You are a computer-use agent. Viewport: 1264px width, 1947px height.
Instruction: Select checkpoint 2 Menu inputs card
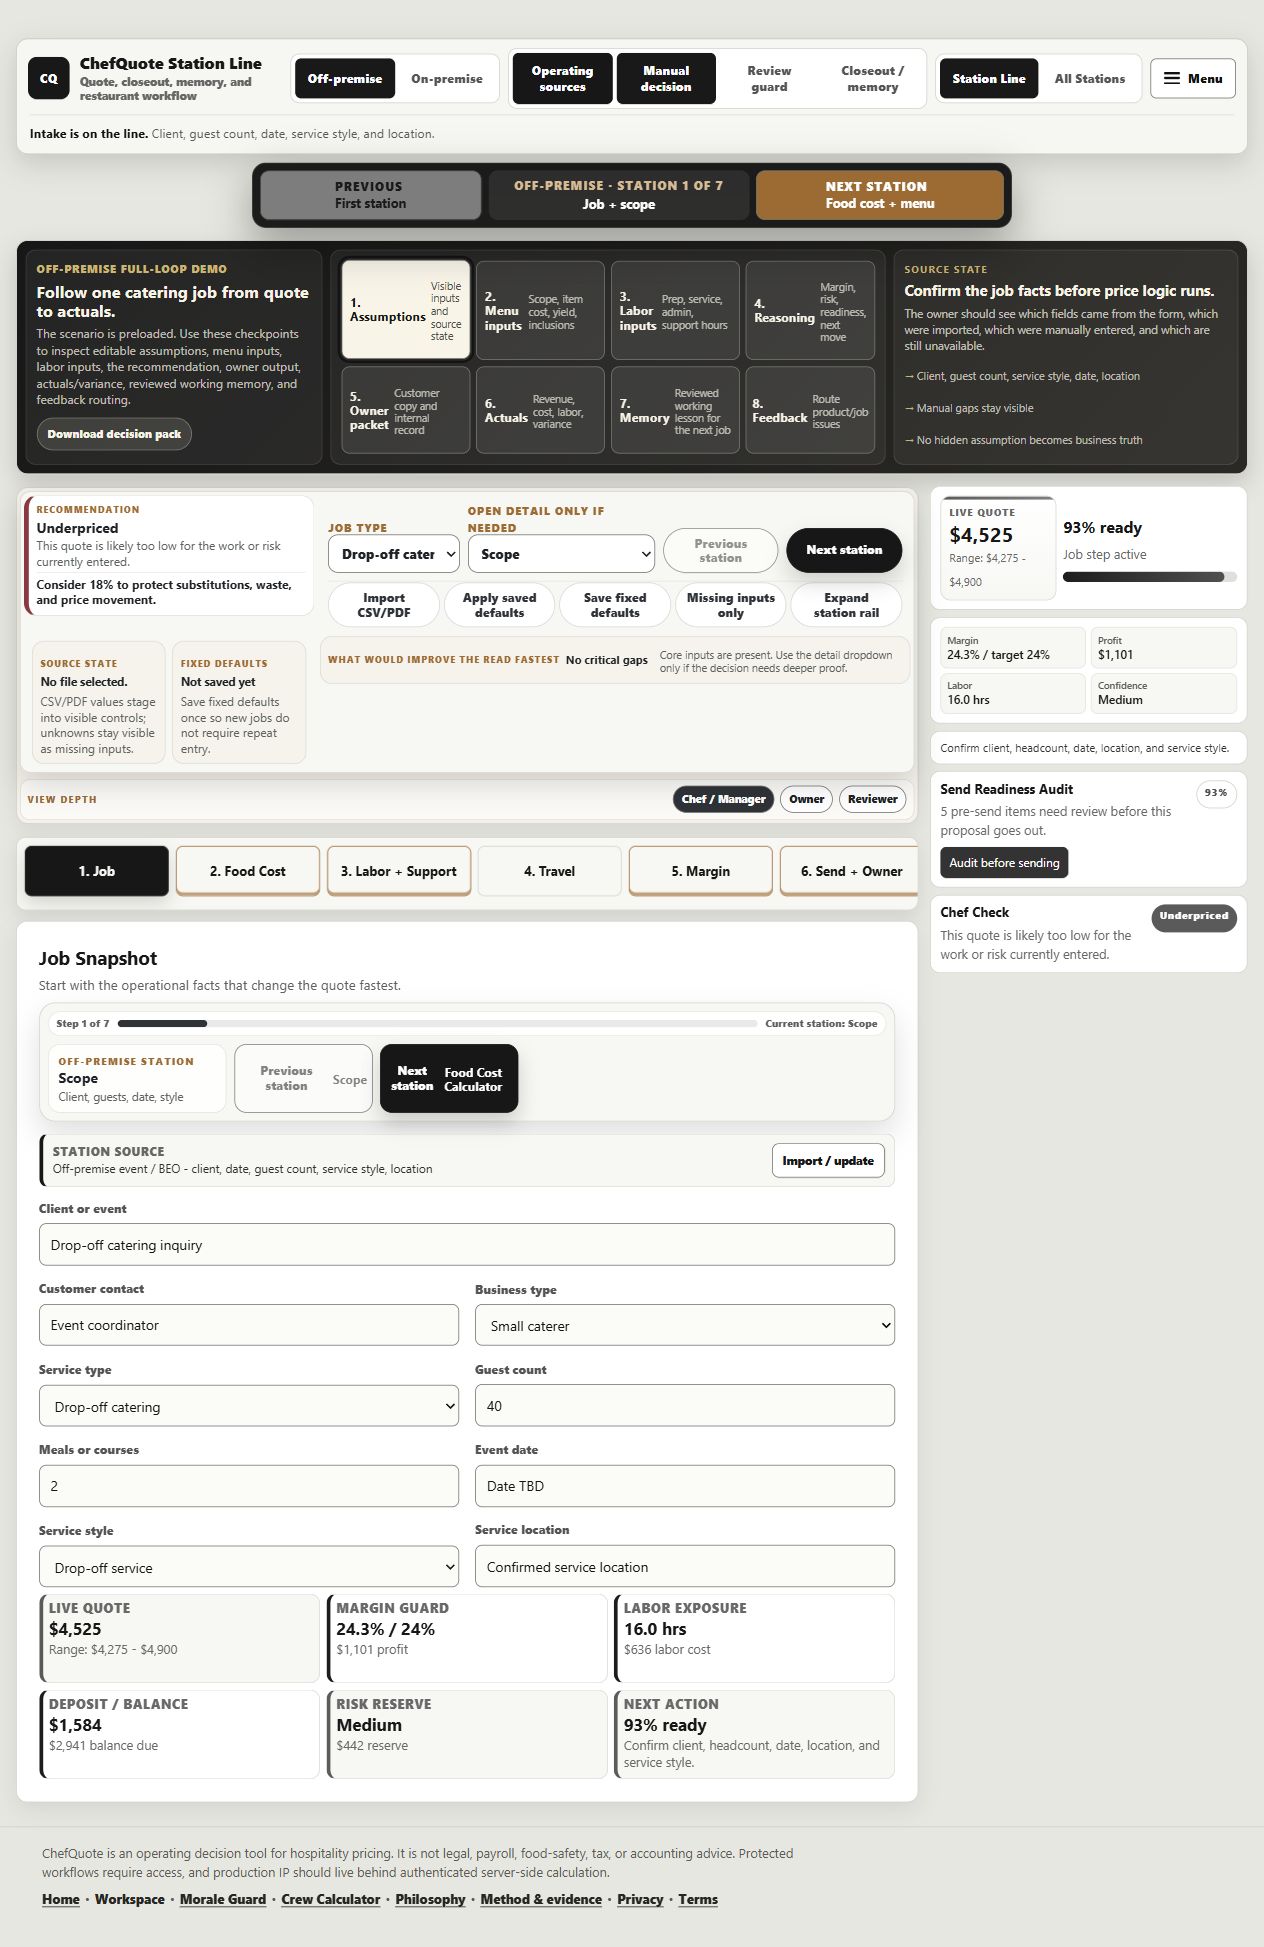[x=540, y=310]
